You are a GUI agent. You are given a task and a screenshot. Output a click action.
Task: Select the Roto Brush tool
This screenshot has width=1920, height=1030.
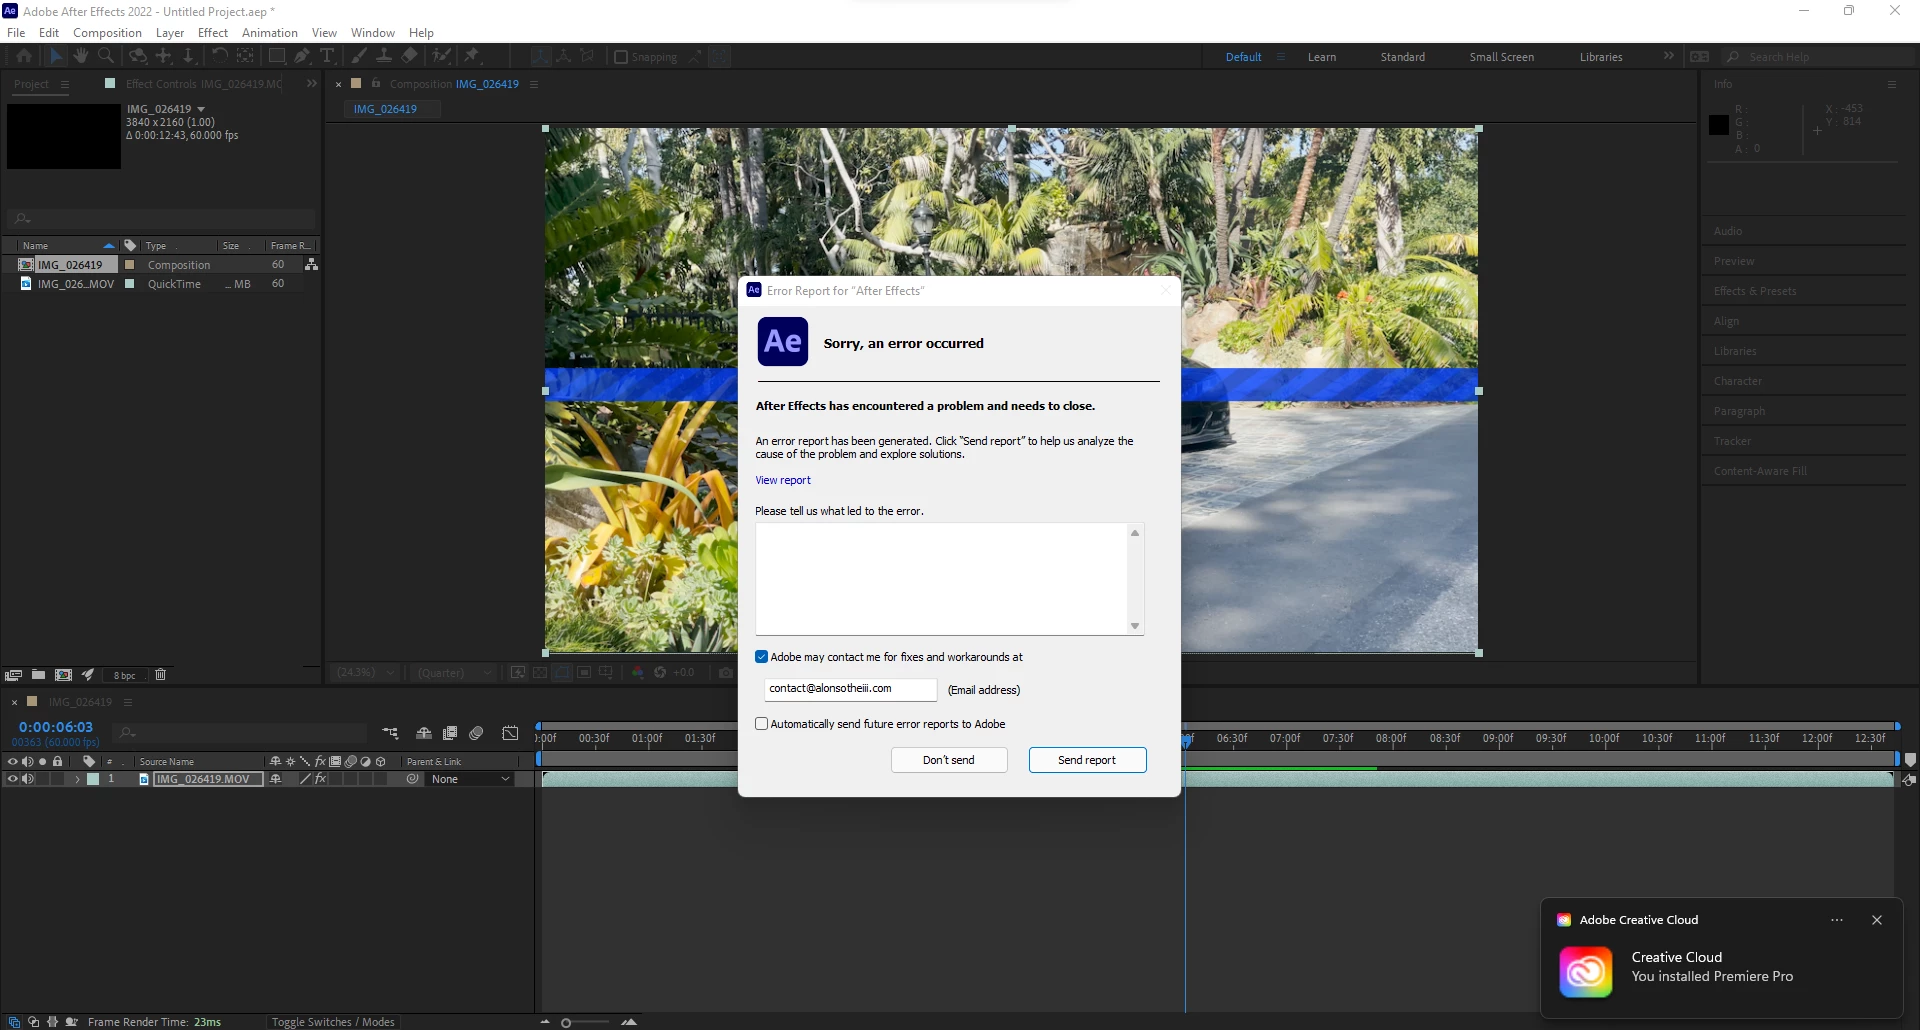pyautogui.click(x=441, y=57)
